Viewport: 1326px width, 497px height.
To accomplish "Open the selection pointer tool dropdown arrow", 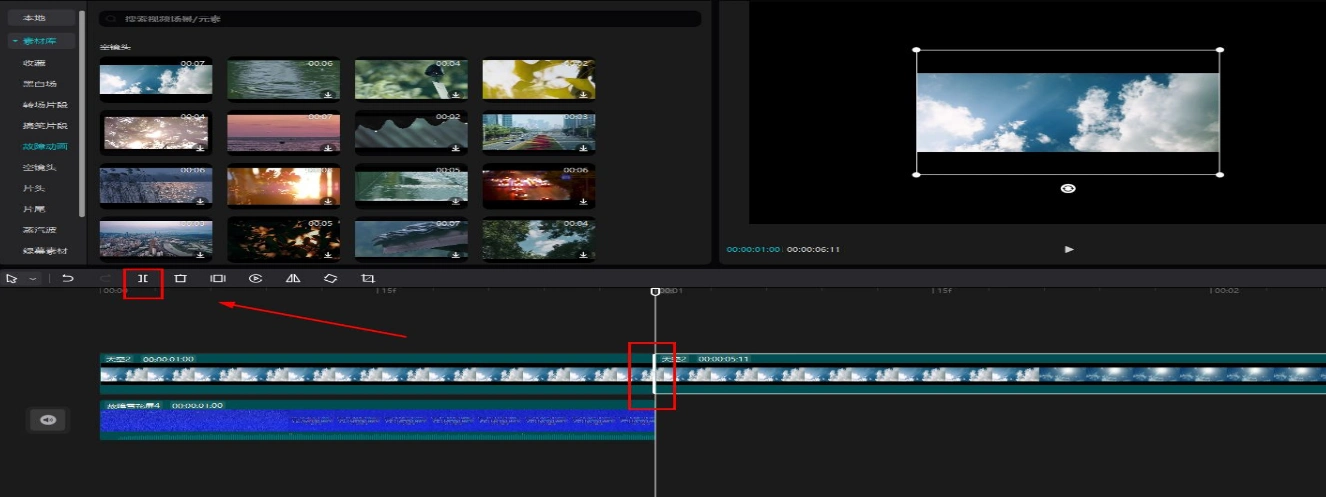I will pyautogui.click(x=33, y=279).
